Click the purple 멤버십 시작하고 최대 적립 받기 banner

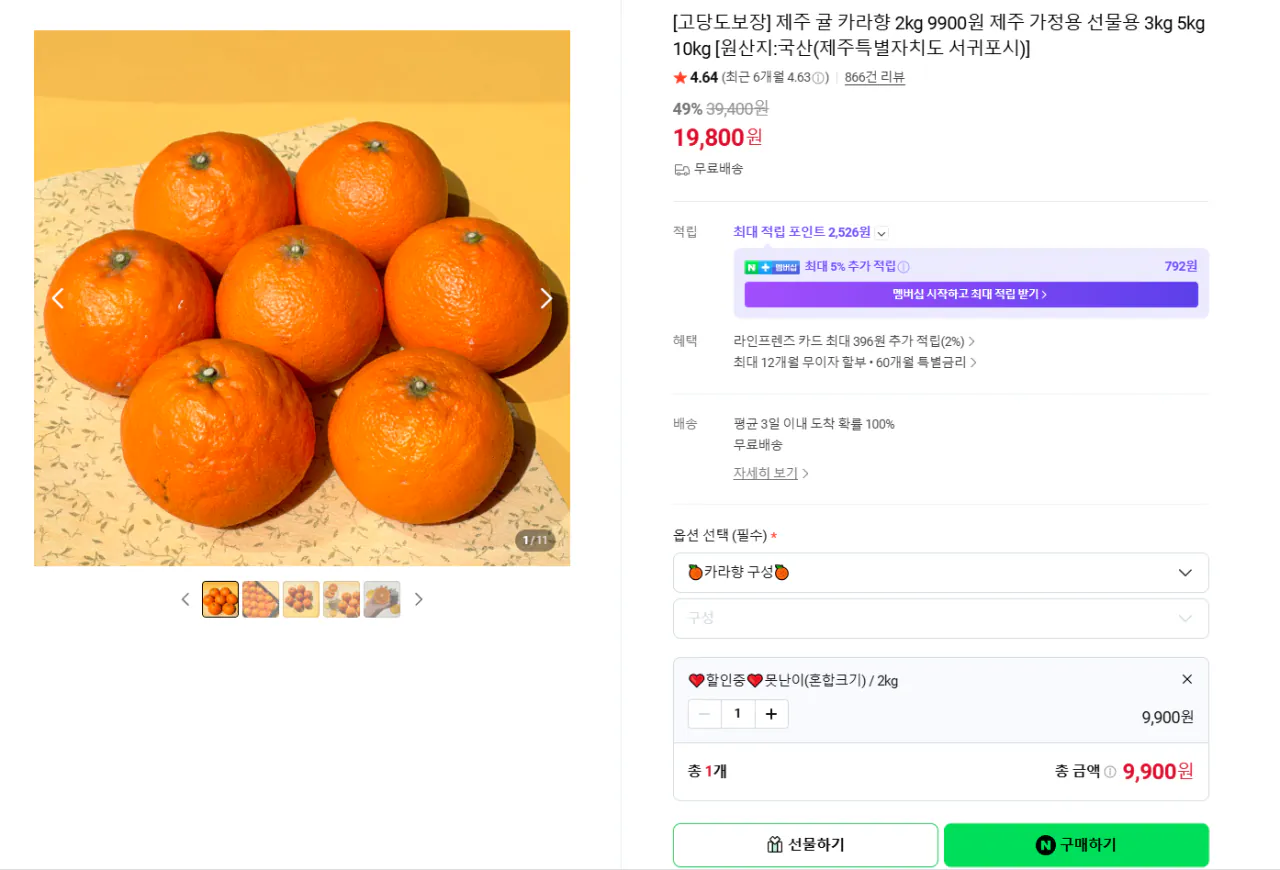[x=970, y=294]
